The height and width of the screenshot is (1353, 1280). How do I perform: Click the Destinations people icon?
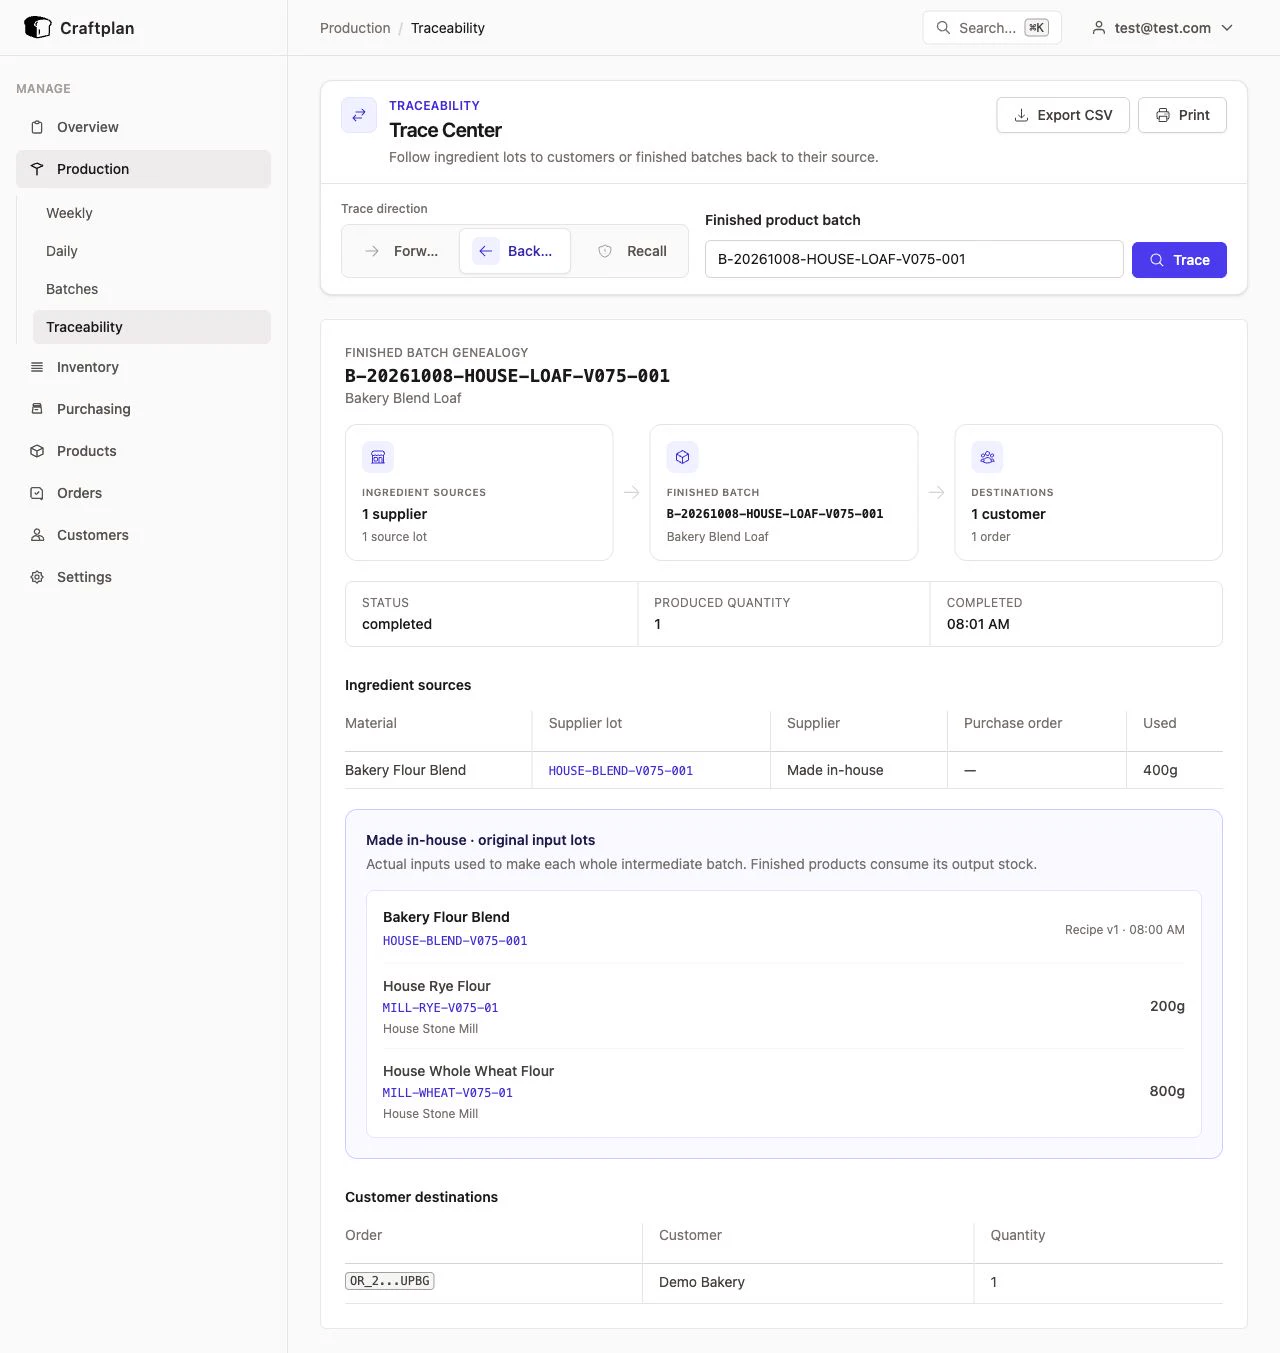pyautogui.click(x=987, y=457)
